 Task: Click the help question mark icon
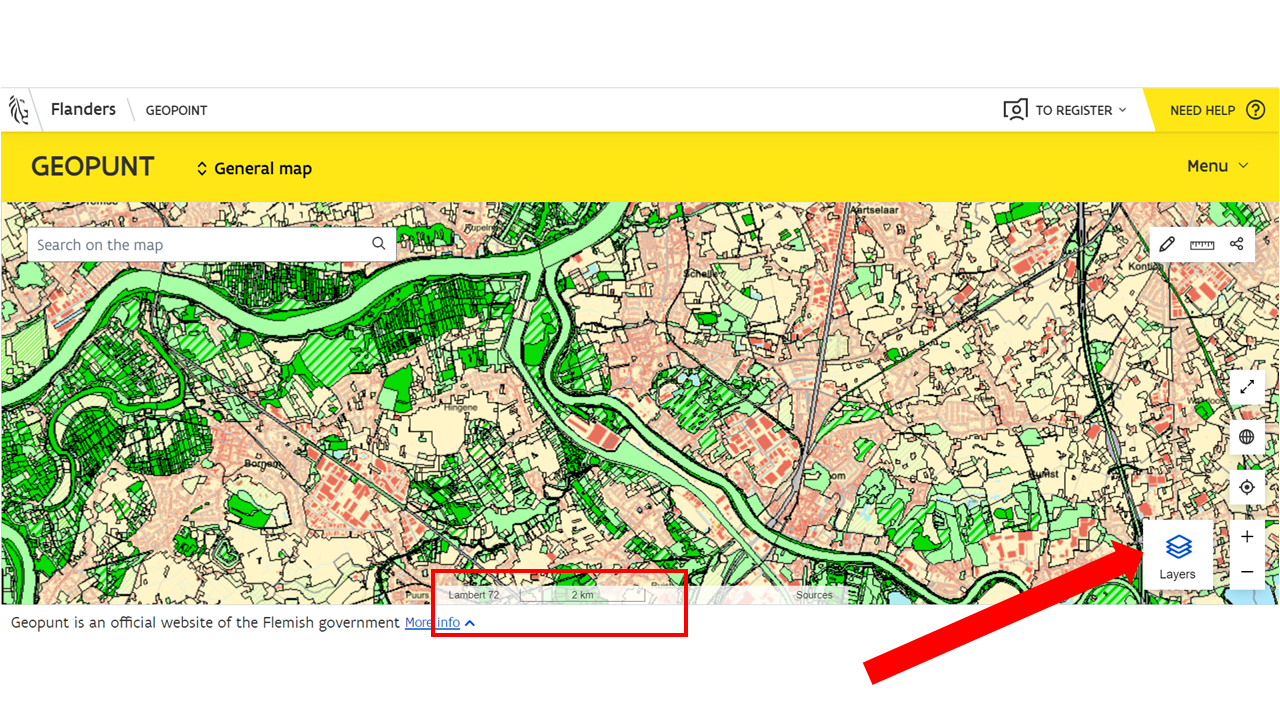click(x=1255, y=110)
